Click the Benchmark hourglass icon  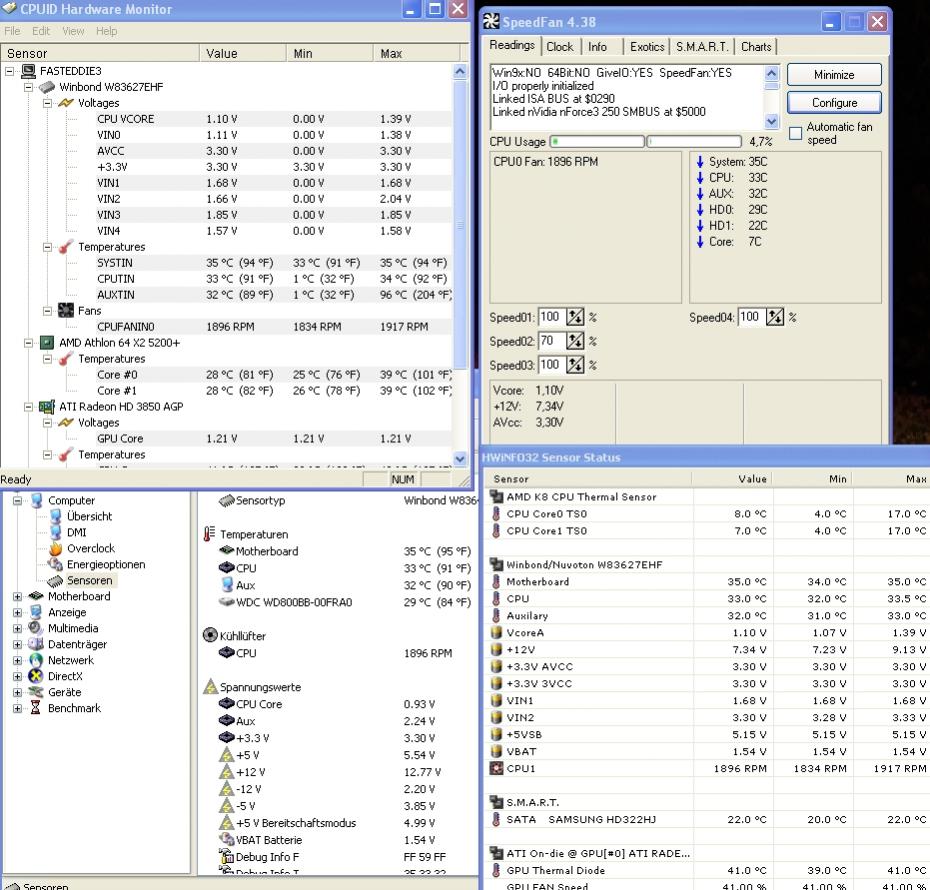point(36,707)
